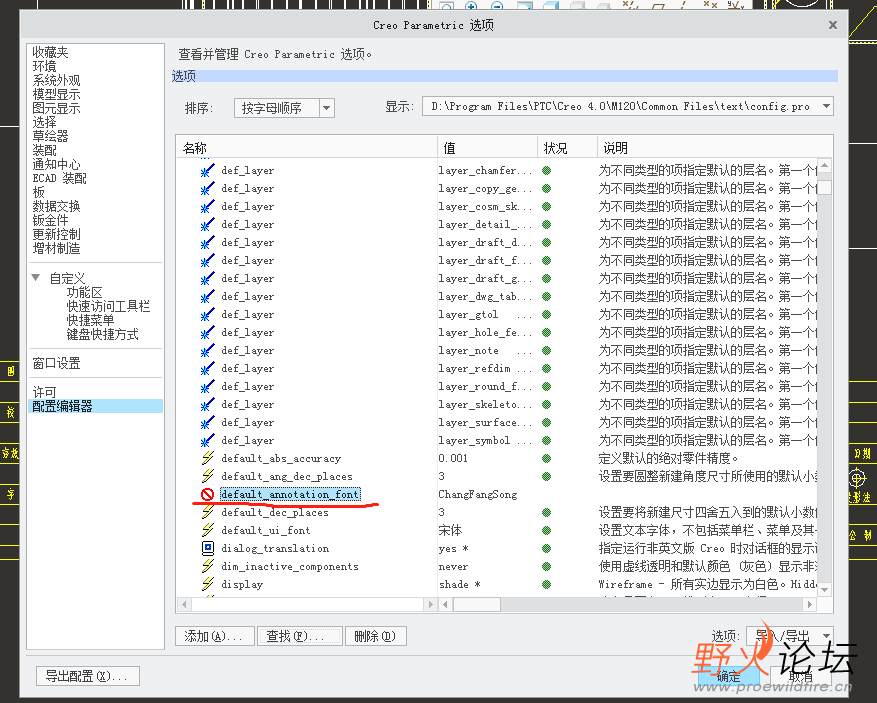
Task: Click the wand icon of the layer_note row
Action: coord(208,351)
